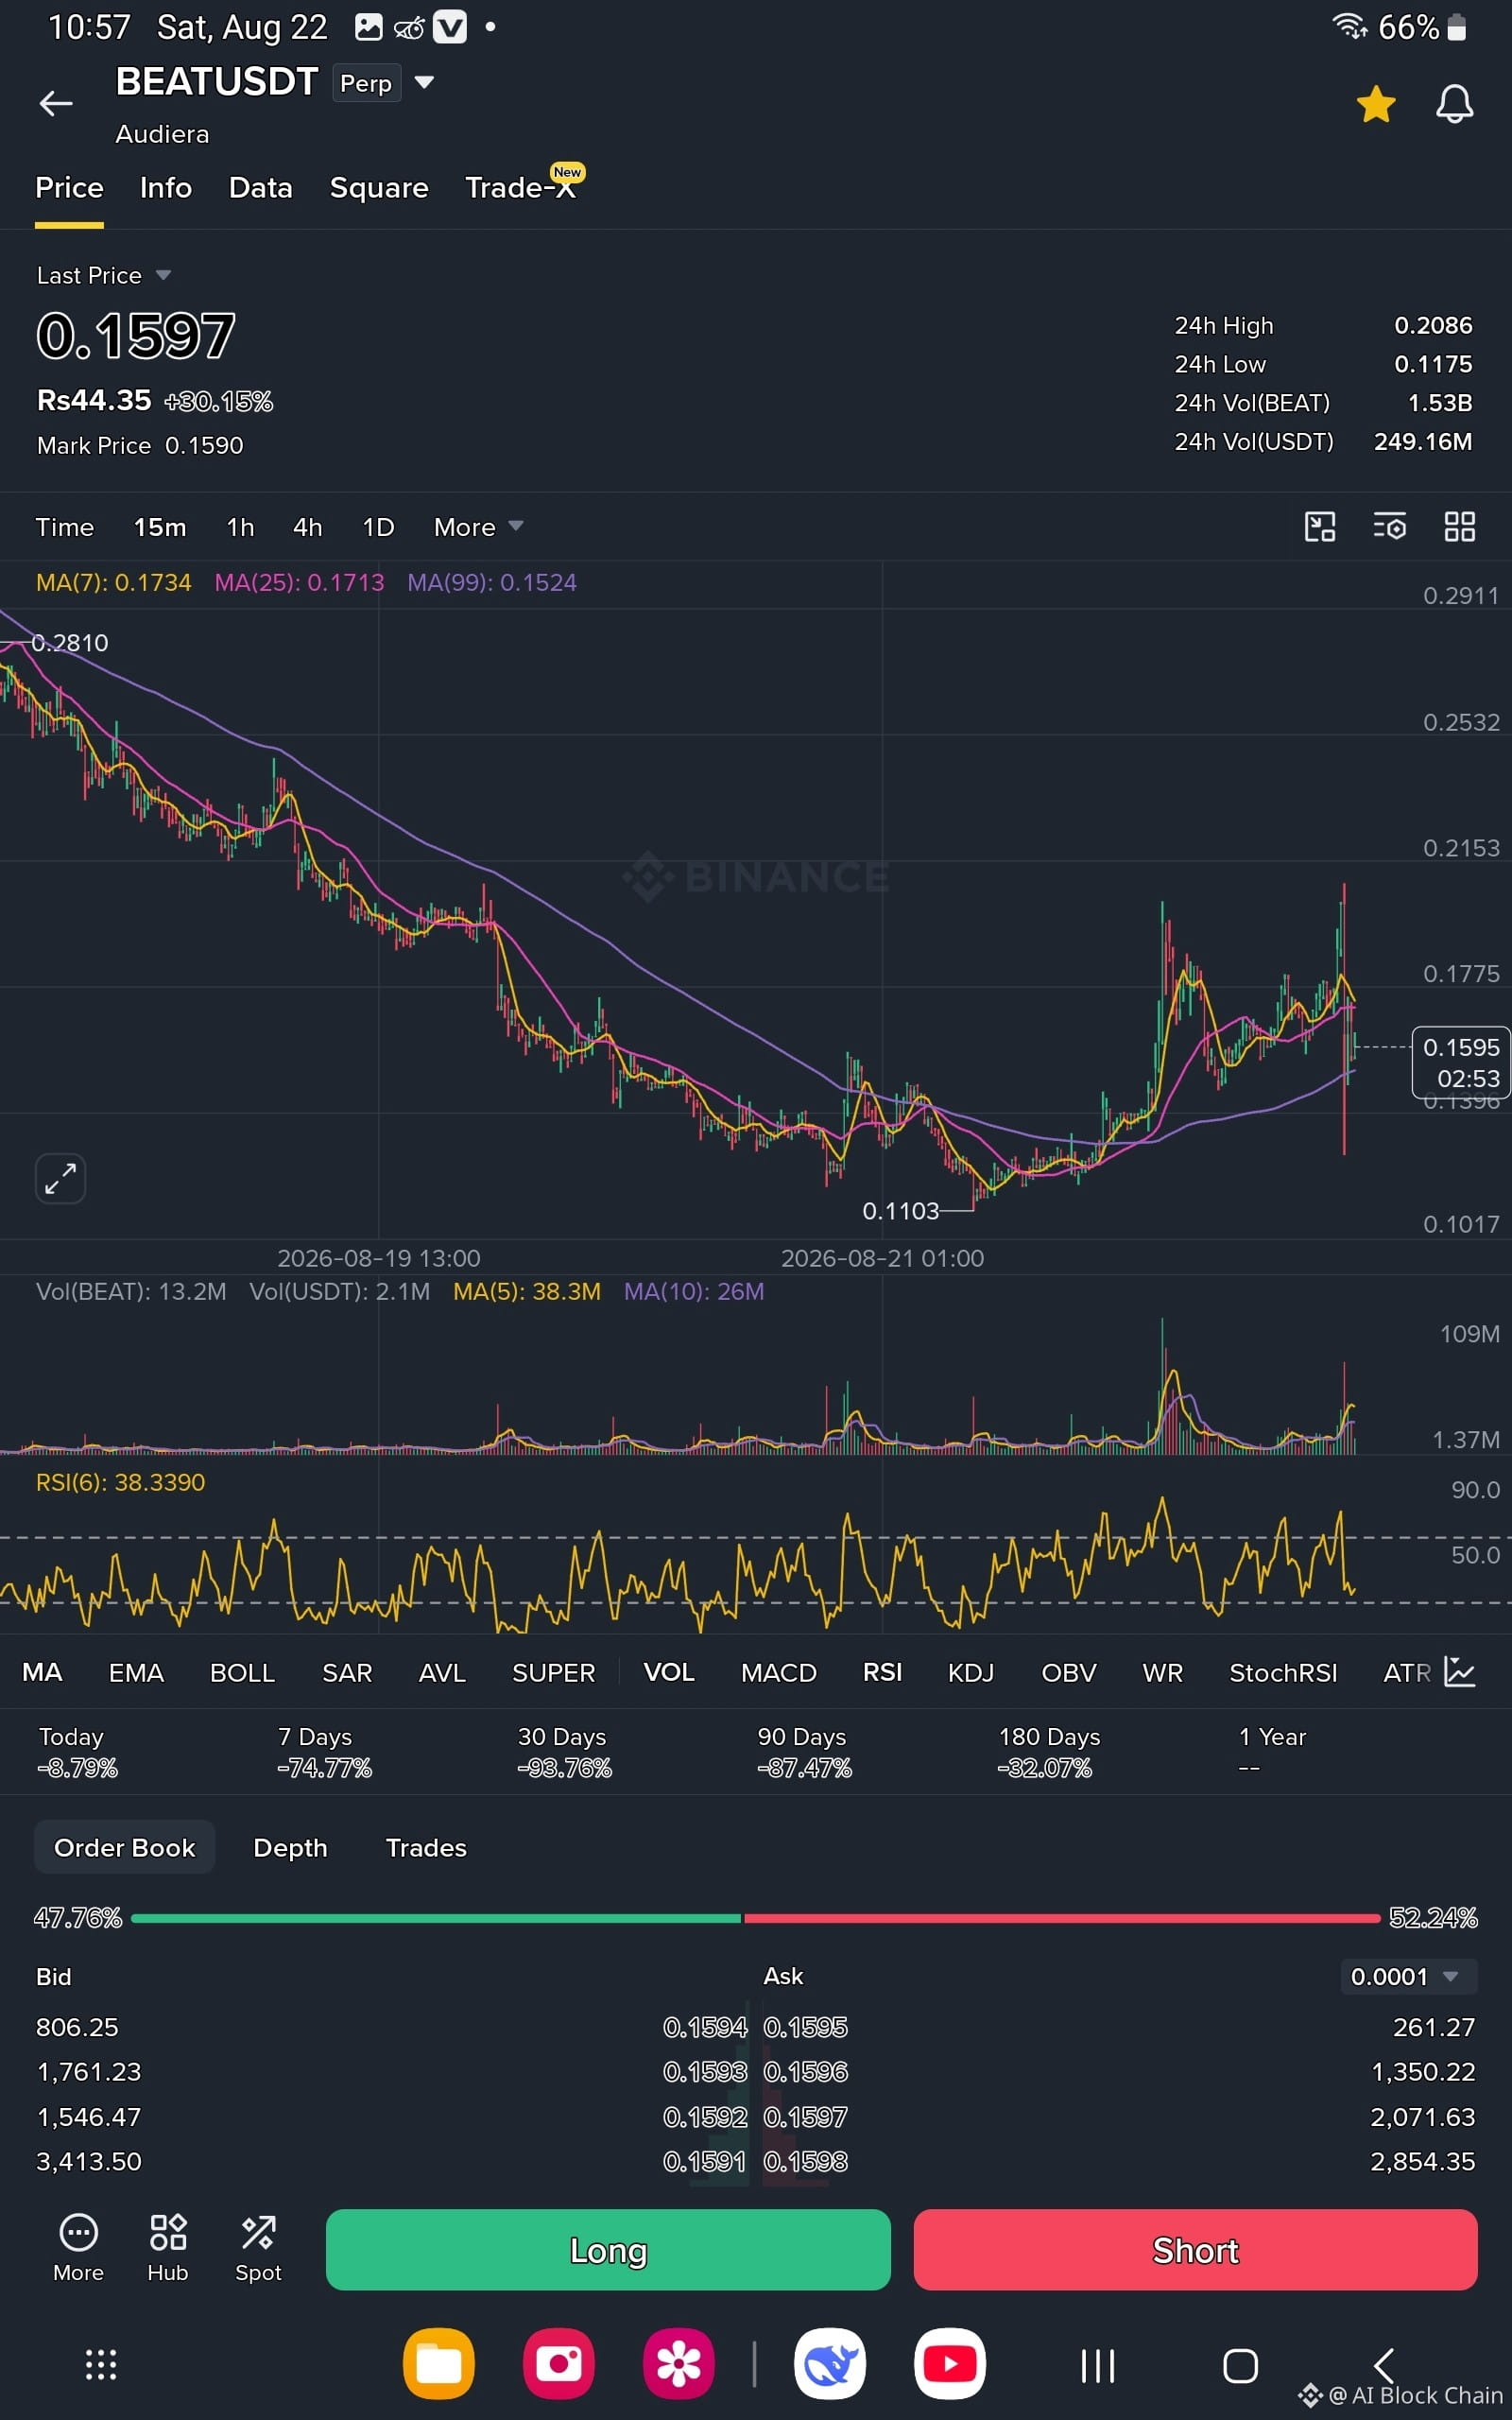1512x2420 pixels.
Task: Go to the Android home screen
Action: point(1241,2366)
